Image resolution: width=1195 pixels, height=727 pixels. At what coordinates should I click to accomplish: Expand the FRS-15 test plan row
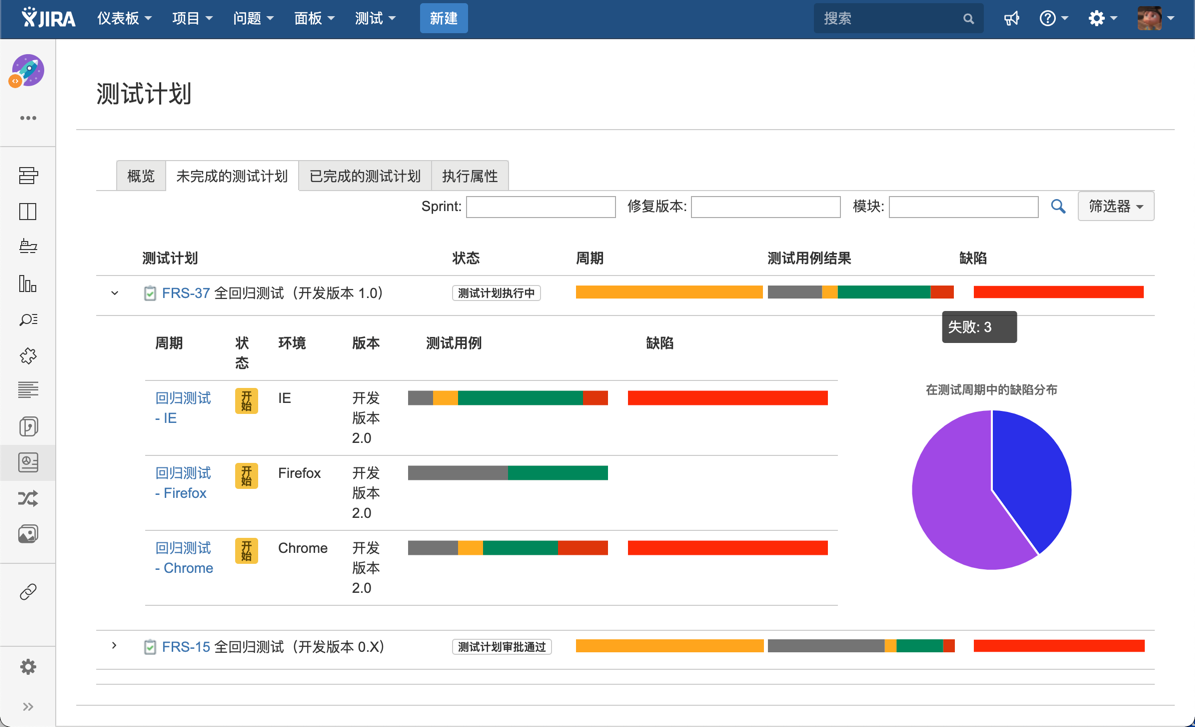click(115, 646)
